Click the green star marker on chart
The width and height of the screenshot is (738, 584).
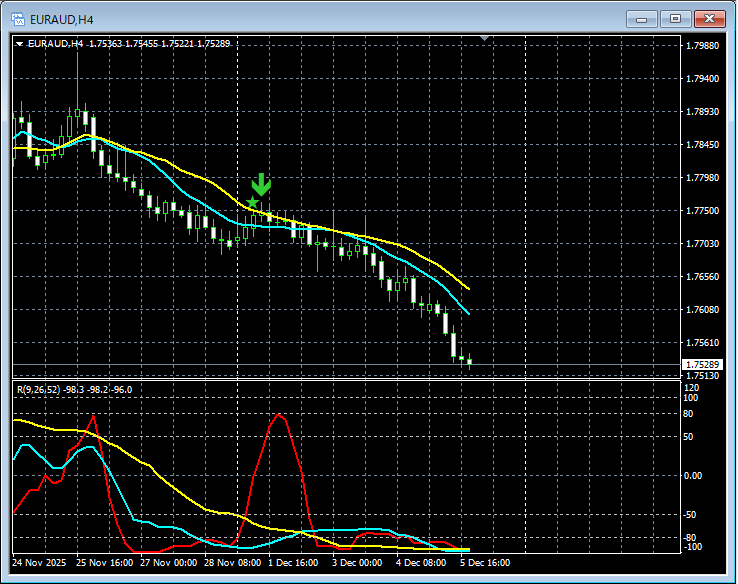point(252,203)
